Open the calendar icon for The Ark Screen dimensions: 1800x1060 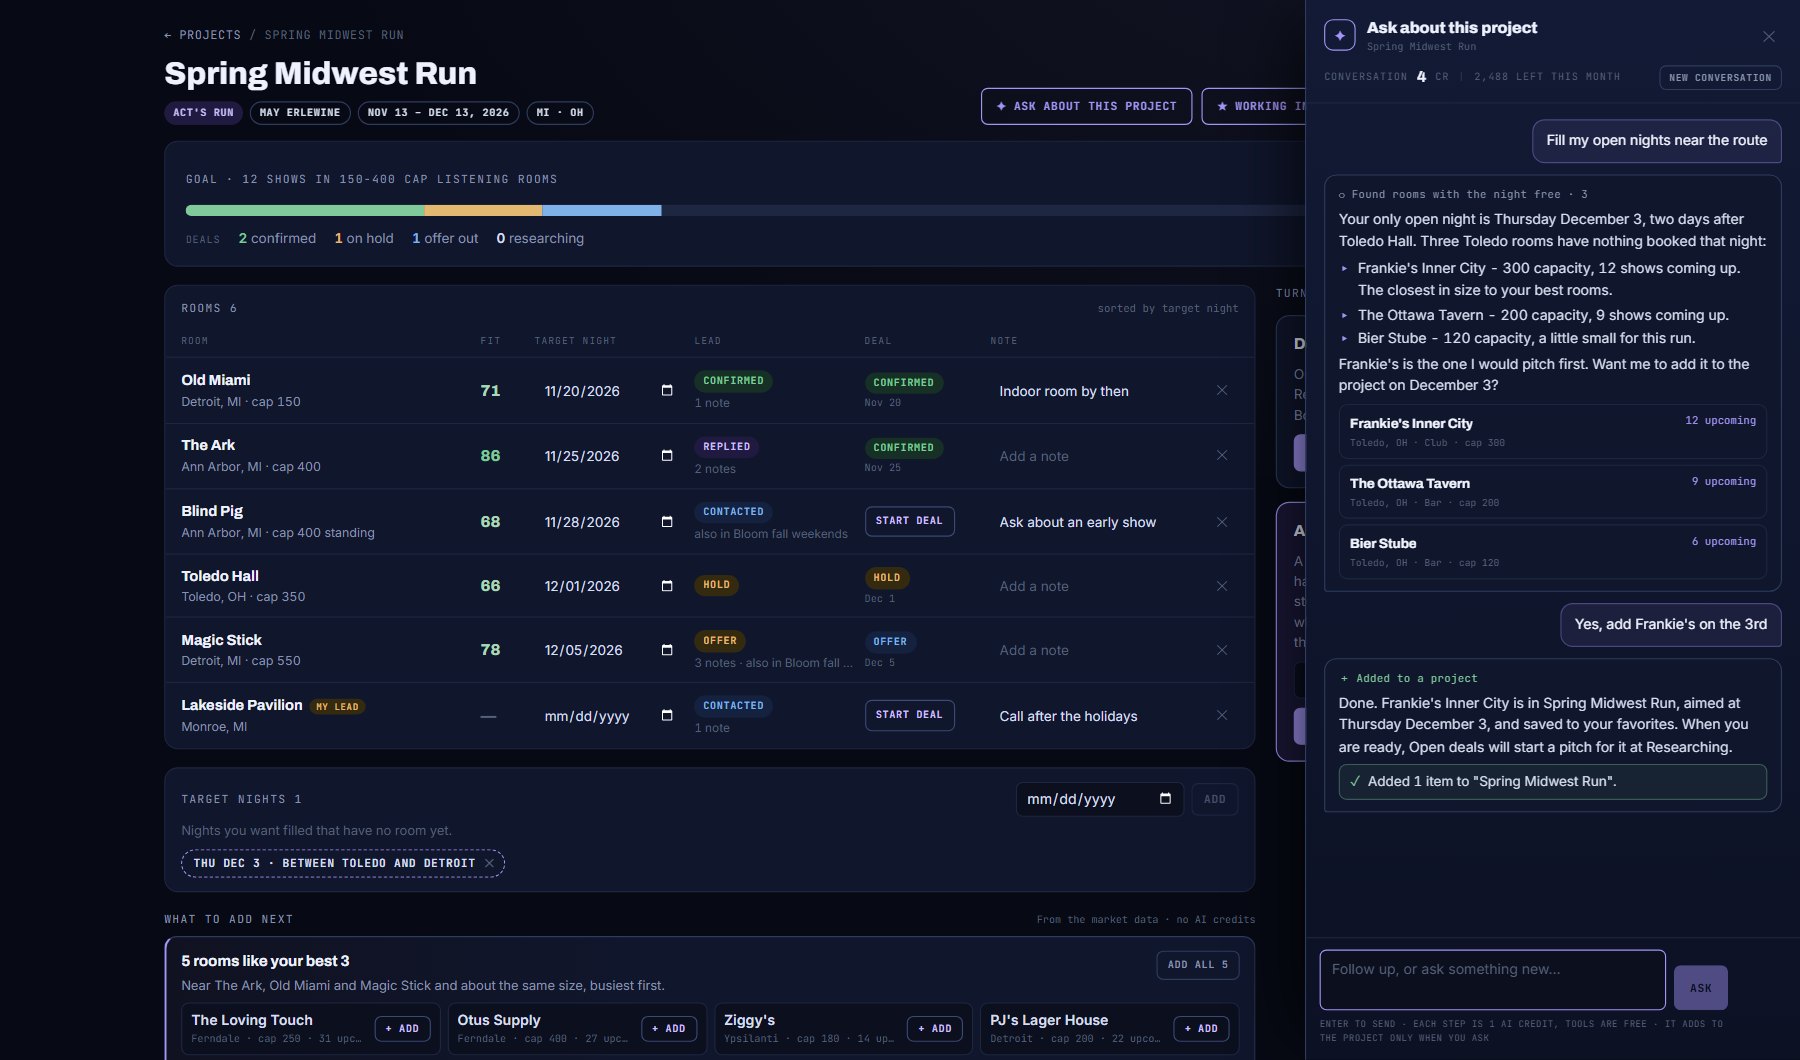667,455
